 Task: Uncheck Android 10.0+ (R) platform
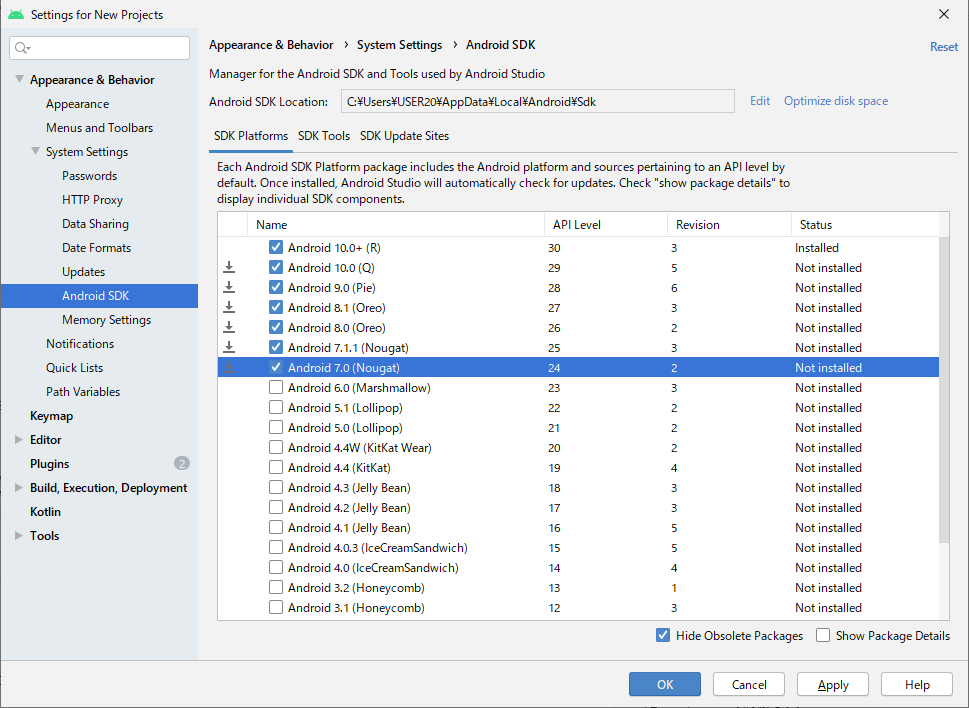276,247
